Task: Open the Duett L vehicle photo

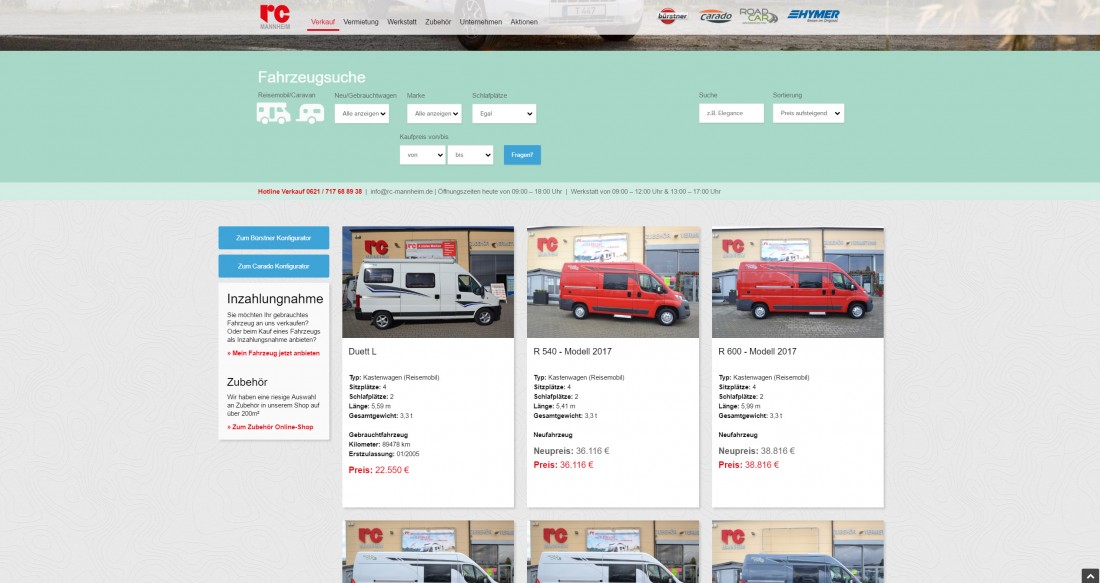Action: pyautogui.click(x=428, y=282)
